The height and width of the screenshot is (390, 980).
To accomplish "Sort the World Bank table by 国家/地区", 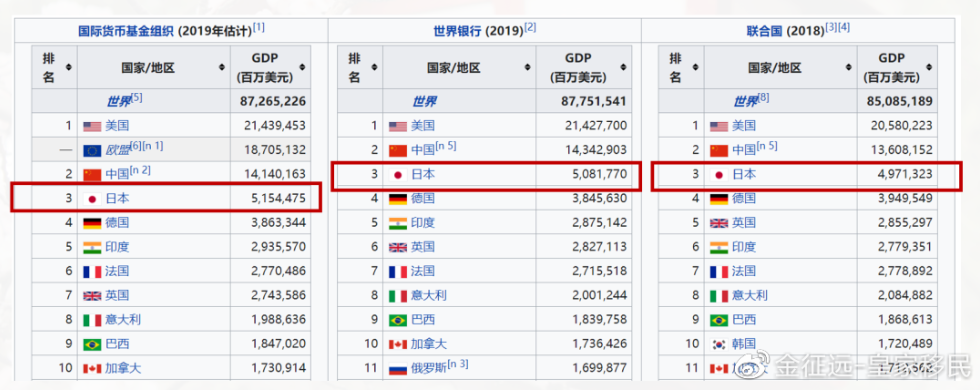I will pos(528,67).
